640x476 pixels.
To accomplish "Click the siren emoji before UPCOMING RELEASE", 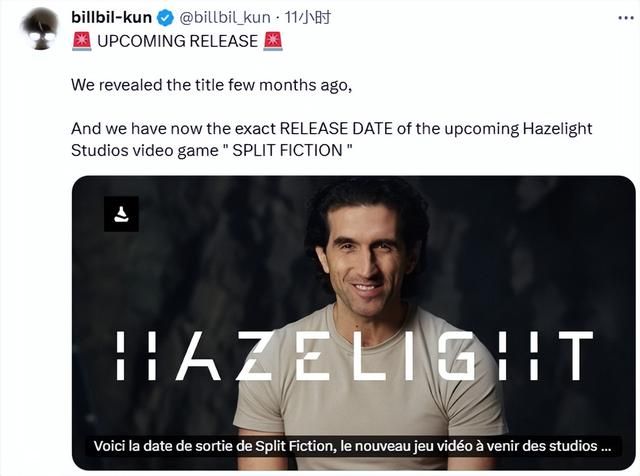I will click(x=82, y=41).
